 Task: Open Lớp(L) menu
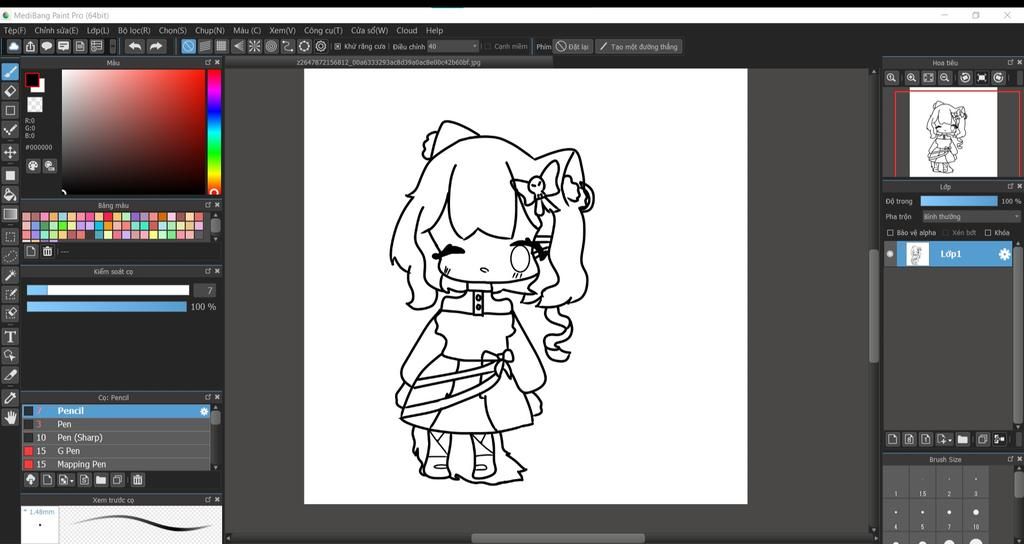[x=98, y=31]
